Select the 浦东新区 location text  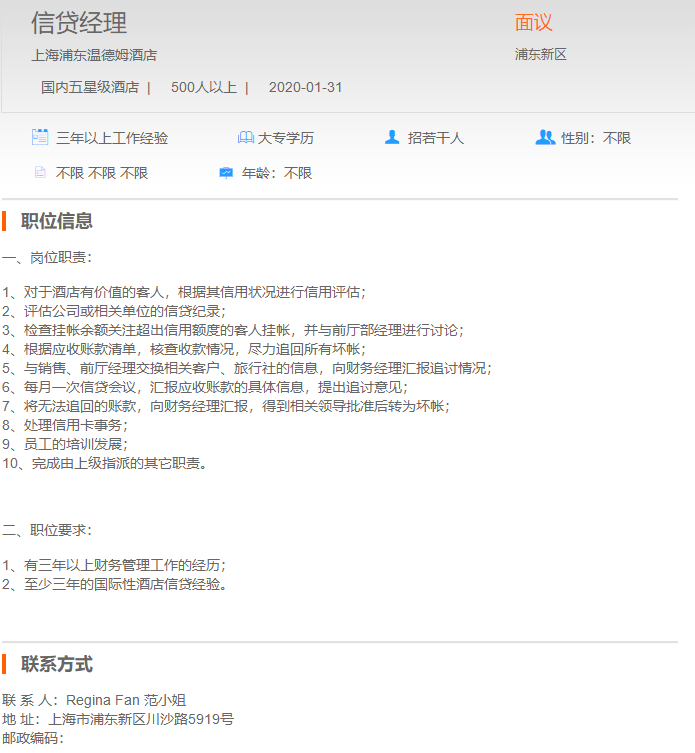541,55
